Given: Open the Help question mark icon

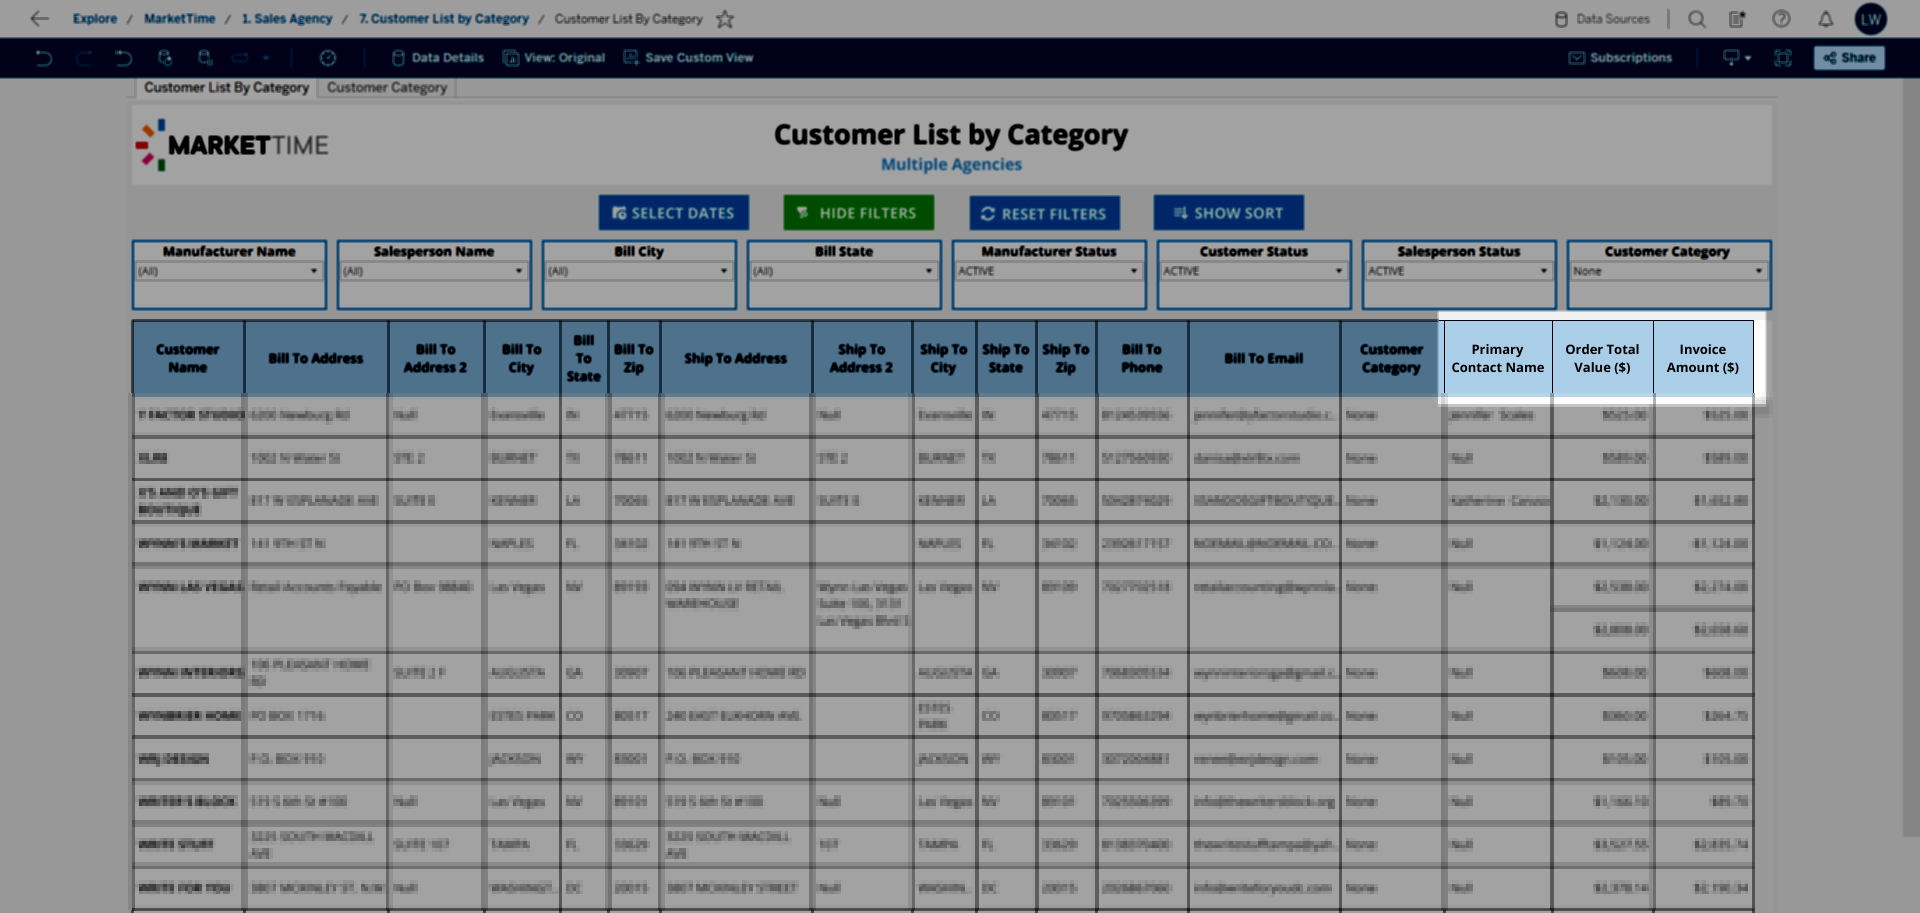Looking at the screenshot, I should [1781, 18].
